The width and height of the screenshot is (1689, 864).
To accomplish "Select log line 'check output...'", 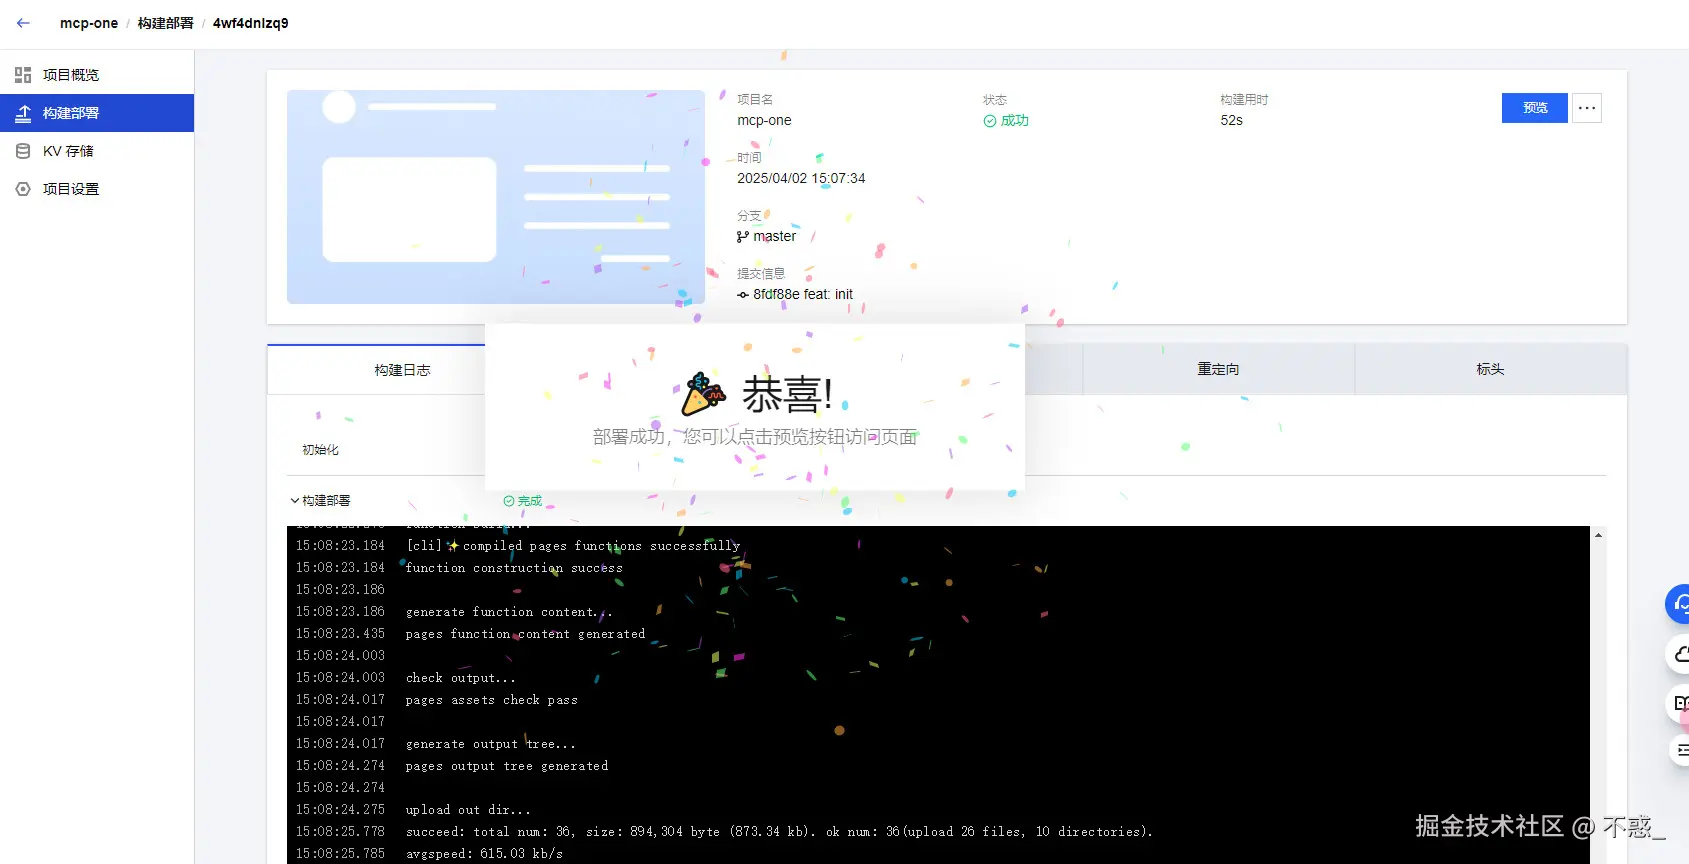I will (x=460, y=678).
